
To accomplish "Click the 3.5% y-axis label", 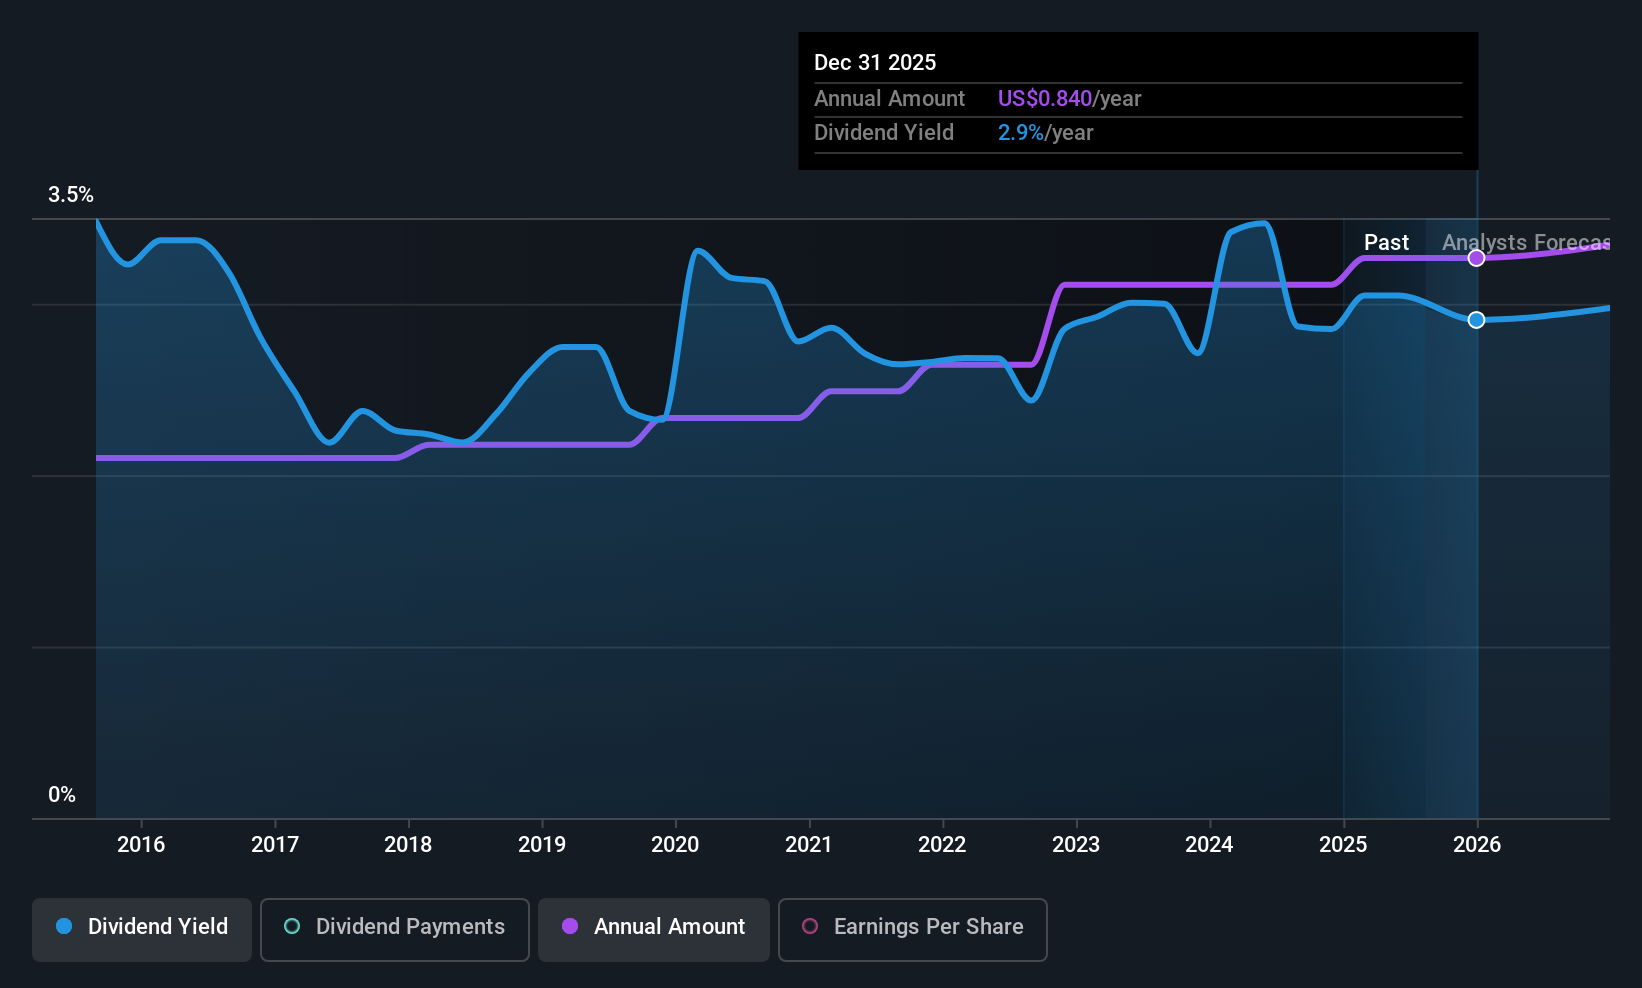I will coord(71,195).
